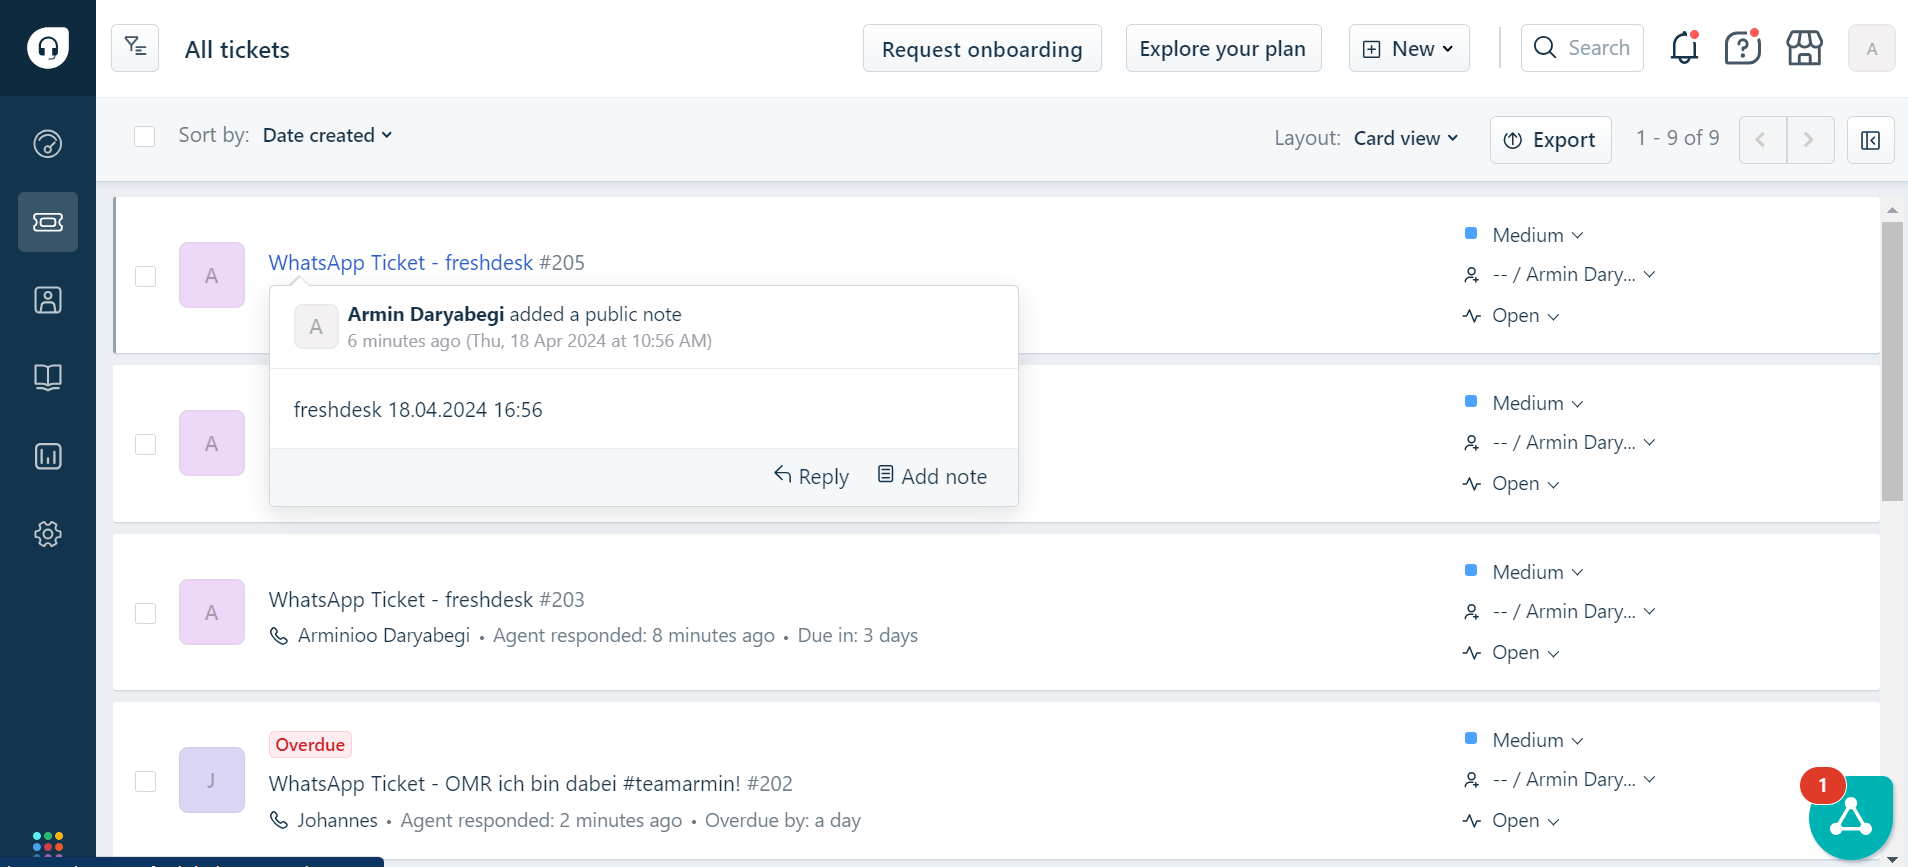1908x867 pixels.
Task: Go to previous page of tickets
Action: 1762,140
